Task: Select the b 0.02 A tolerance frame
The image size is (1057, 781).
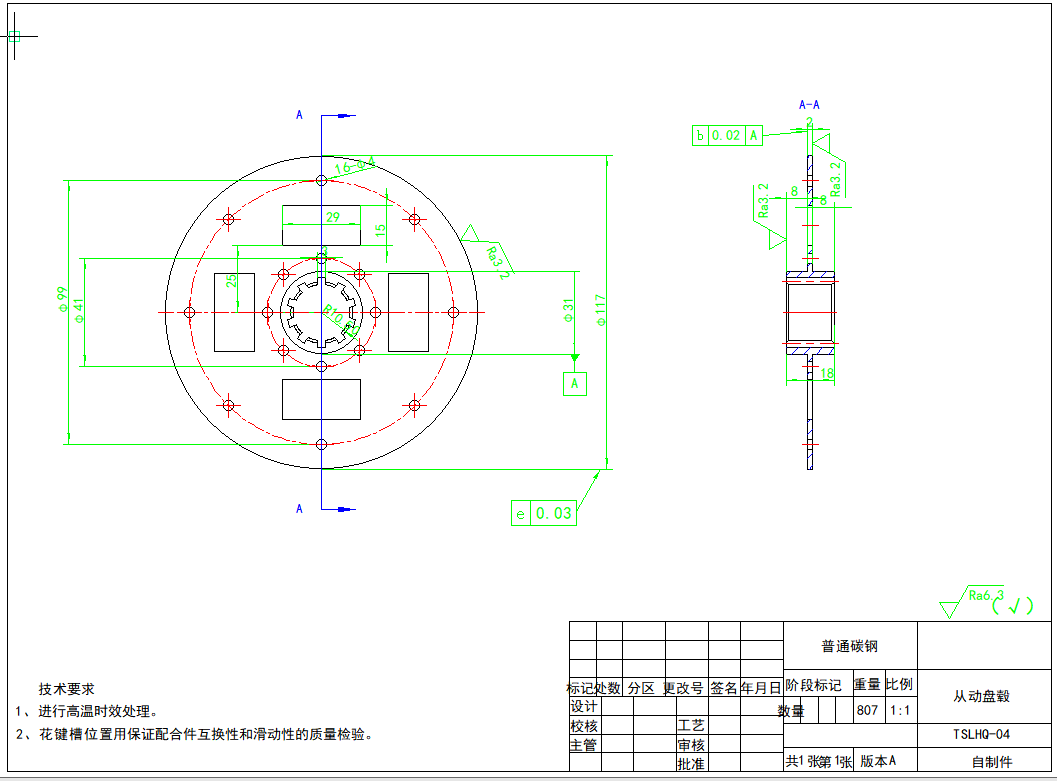Action: pos(727,135)
